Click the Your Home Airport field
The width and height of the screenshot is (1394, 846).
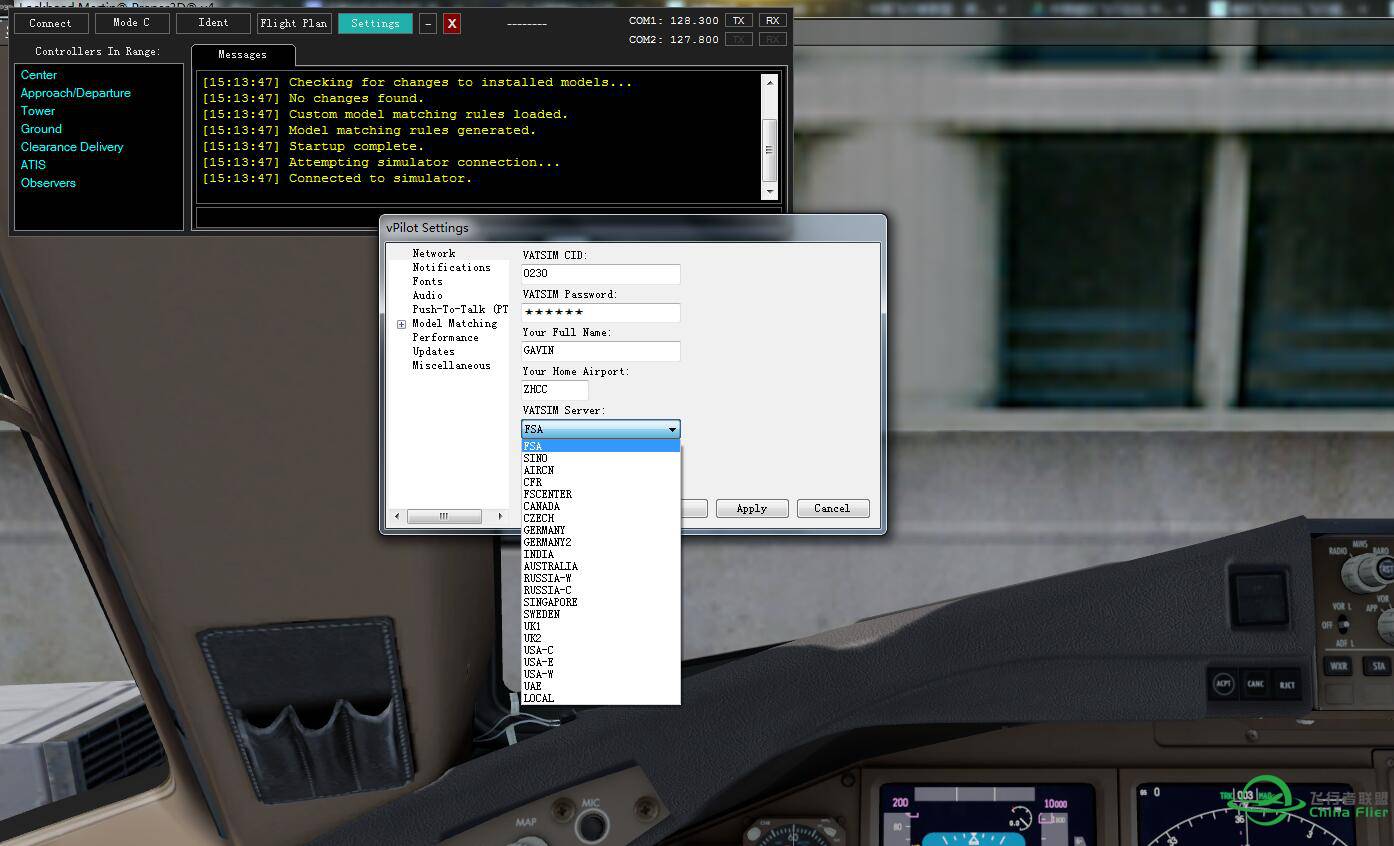pos(555,390)
